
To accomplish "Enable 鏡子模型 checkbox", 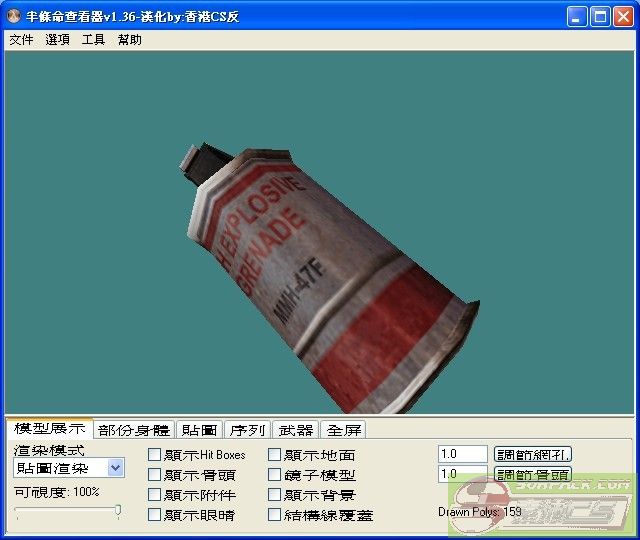I will tap(274, 474).
